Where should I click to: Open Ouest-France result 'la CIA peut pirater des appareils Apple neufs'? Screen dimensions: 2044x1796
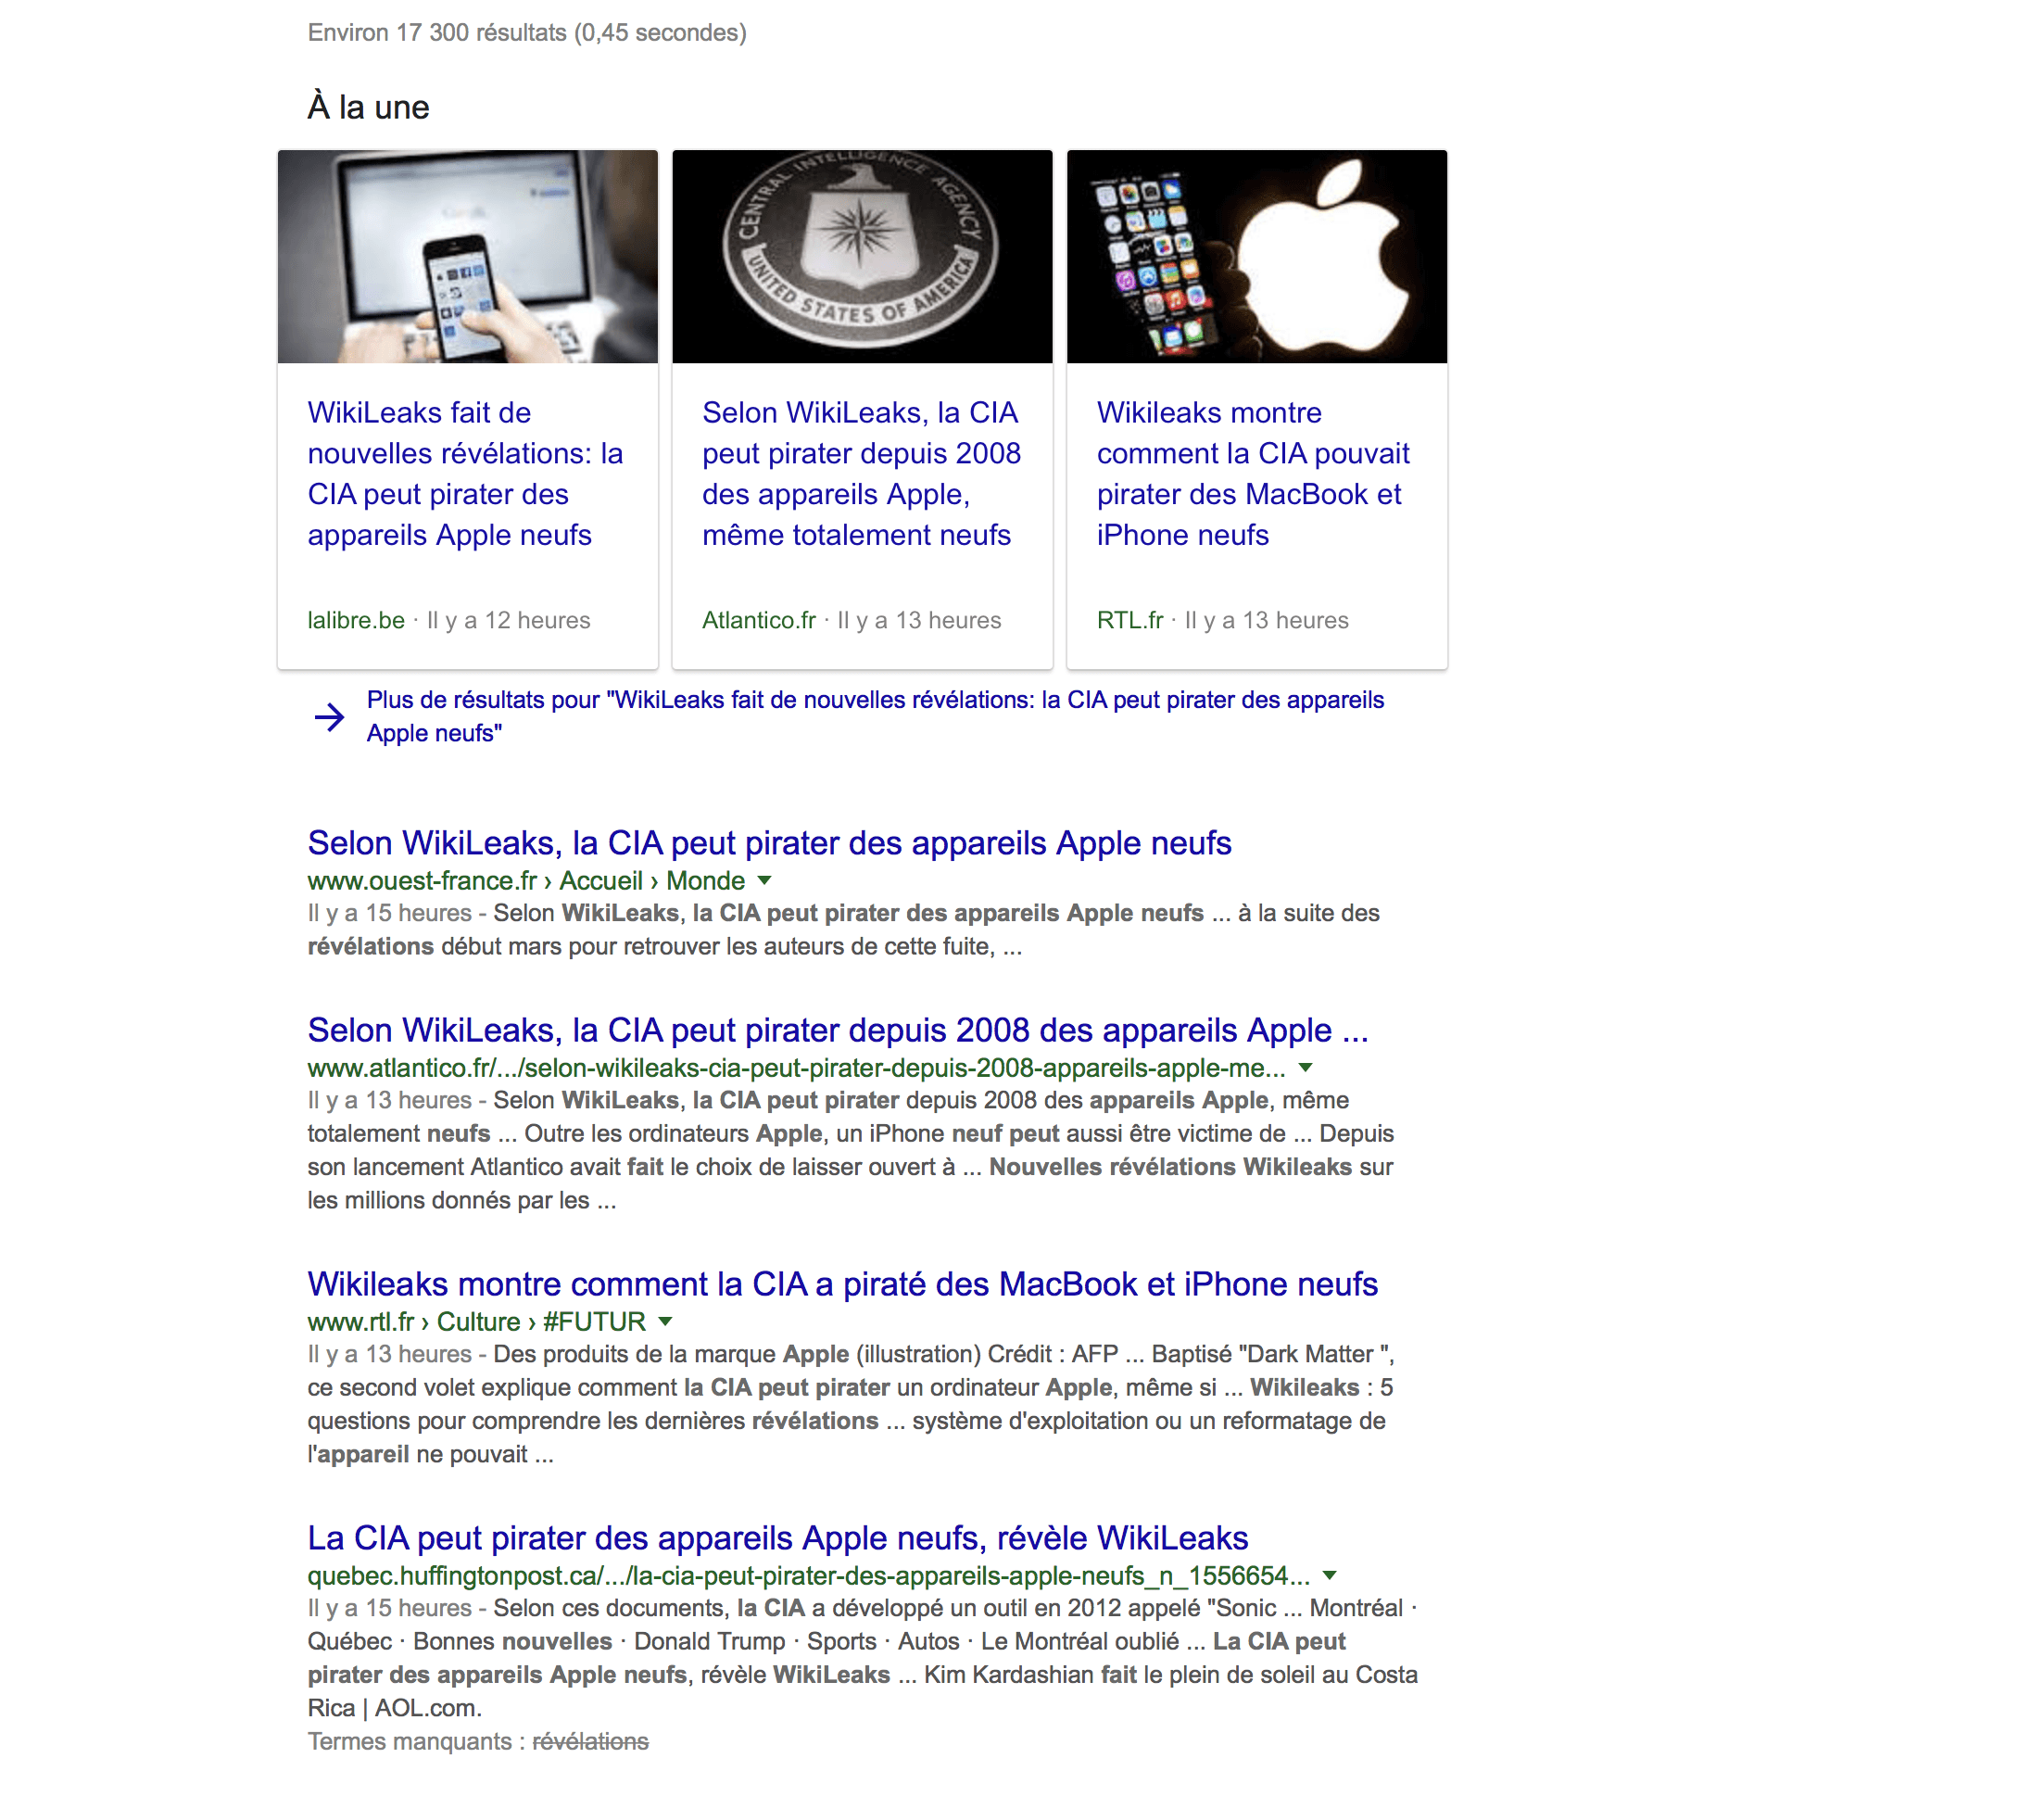coord(769,843)
